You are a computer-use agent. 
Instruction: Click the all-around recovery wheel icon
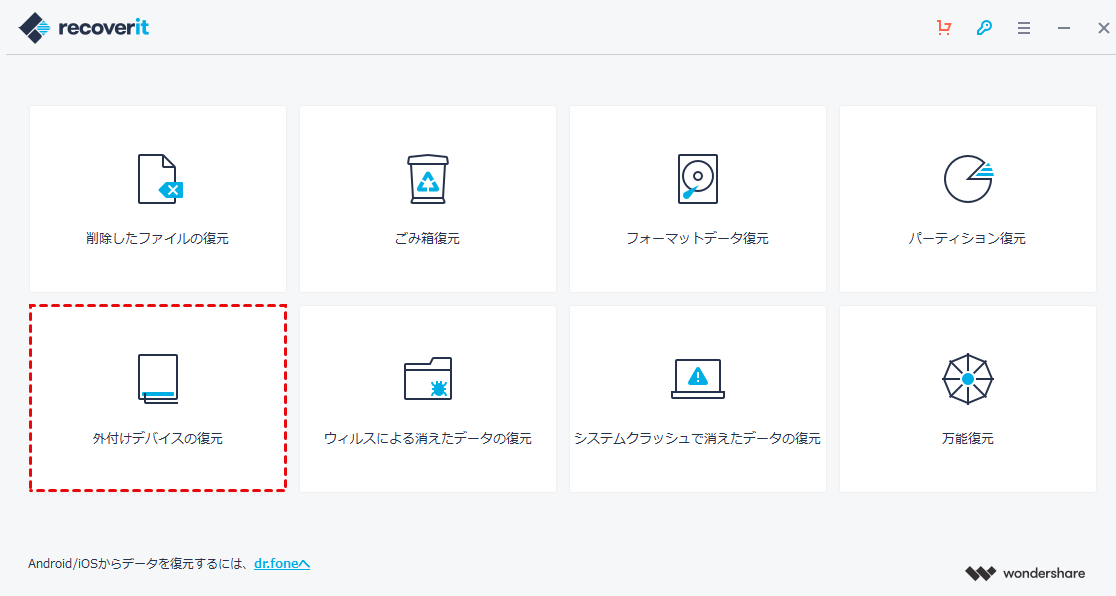pyautogui.click(x=968, y=379)
